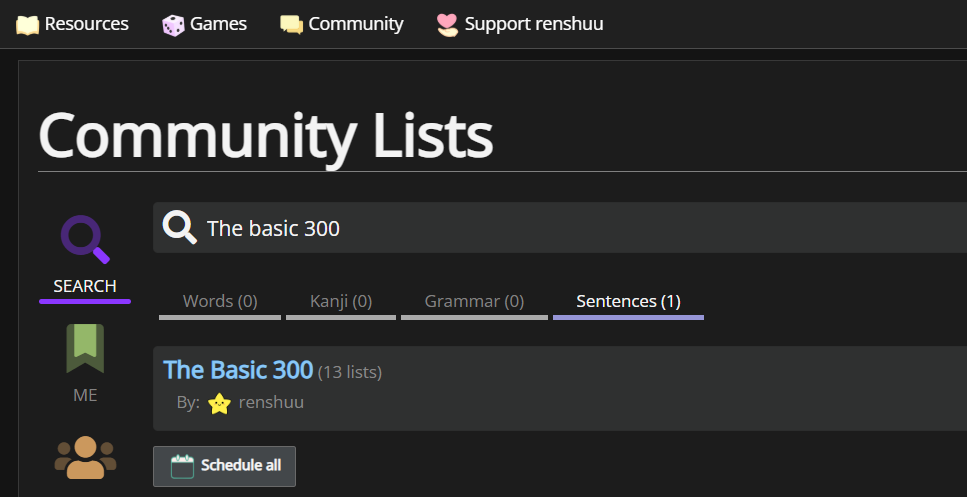967x497 pixels.
Task: Select the purple Search magnifier sidebar icon
Action: coord(85,240)
